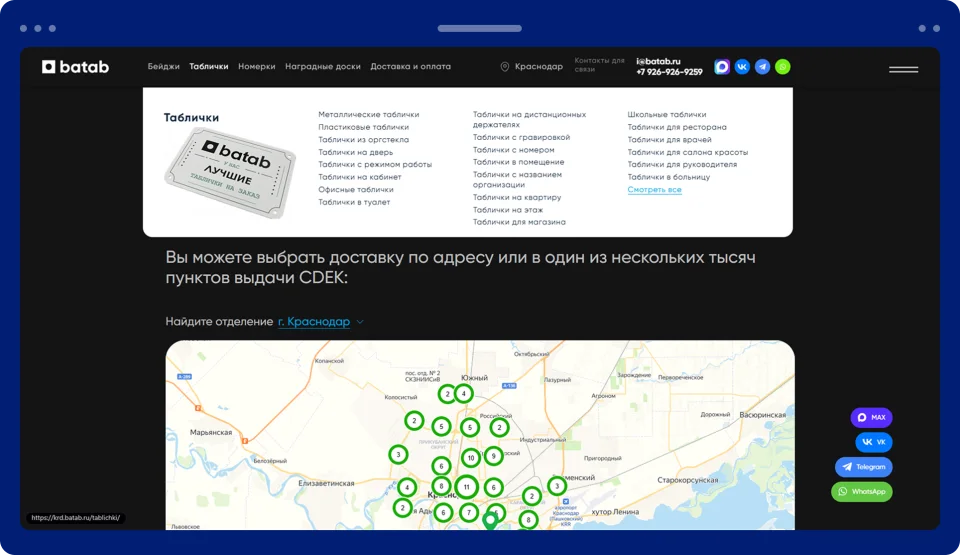This screenshot has height=555, width=960.
Task: Open Таблички на кабинет link
Action: [359, 177]
